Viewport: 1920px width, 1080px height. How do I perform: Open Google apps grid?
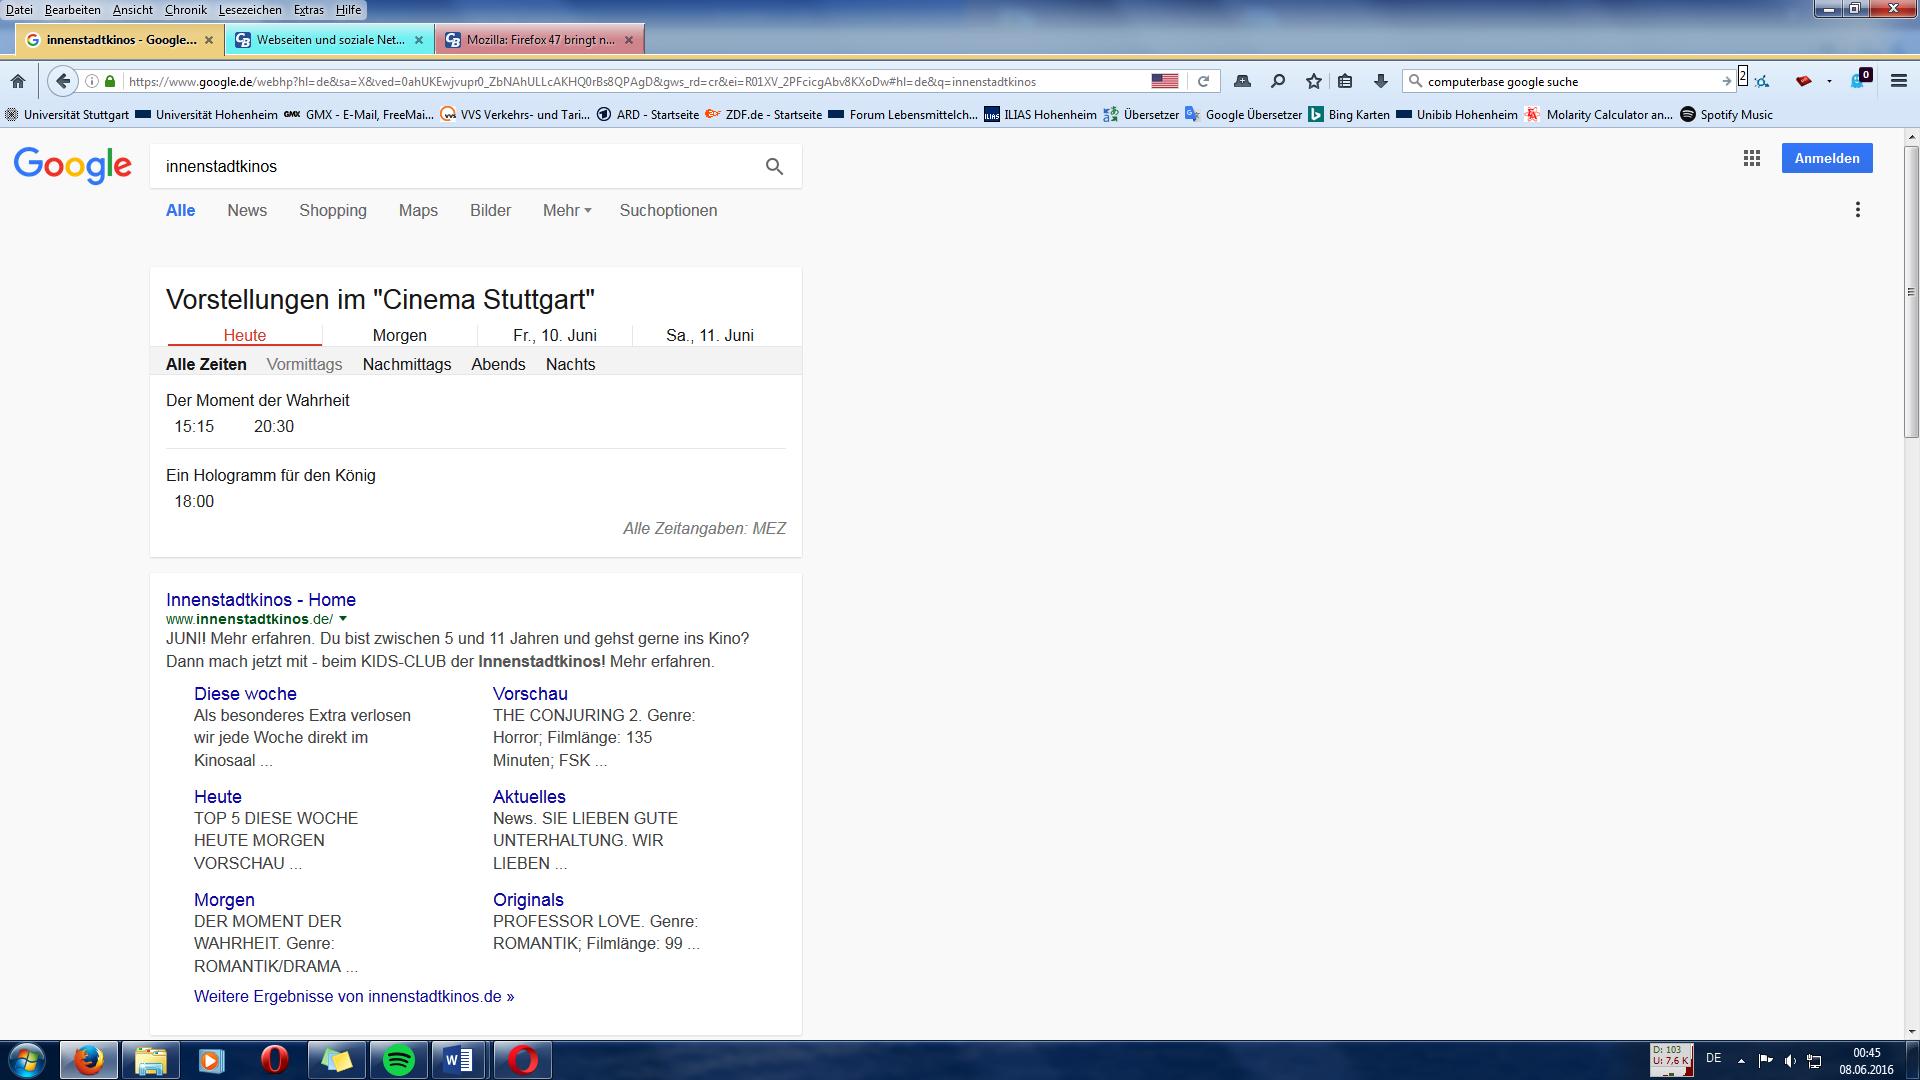pos(1751,158)
